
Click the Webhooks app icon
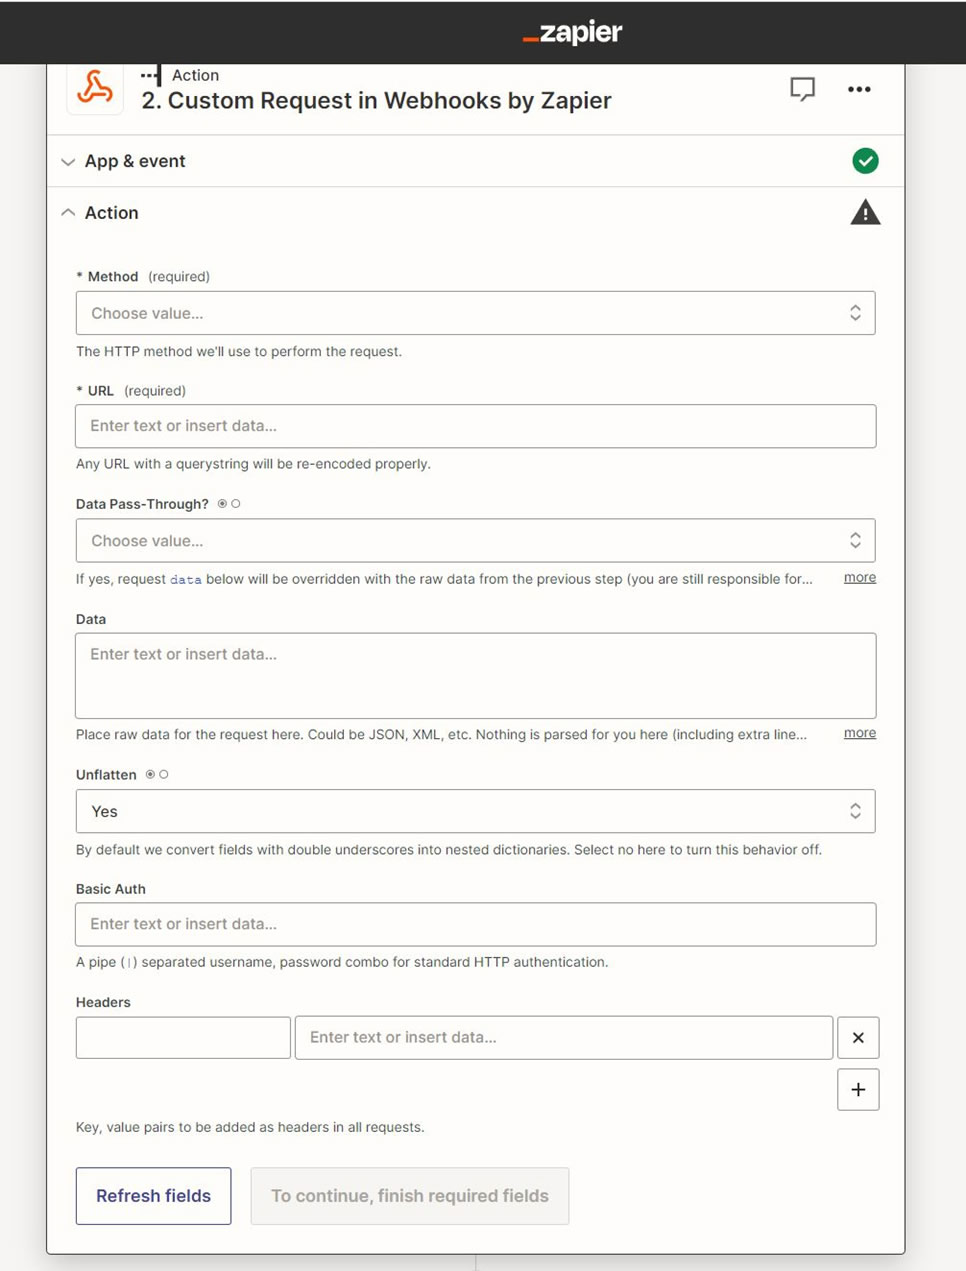[95, 88]
